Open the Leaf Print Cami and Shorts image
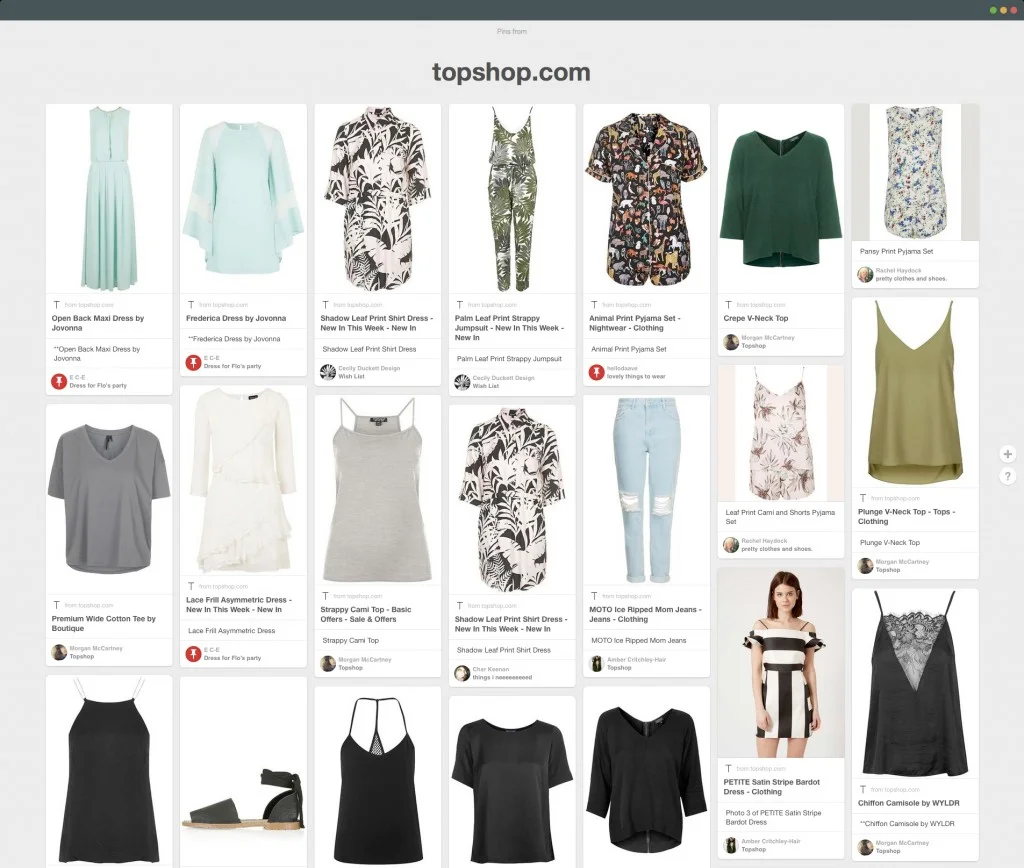 [x=780, y=434]
